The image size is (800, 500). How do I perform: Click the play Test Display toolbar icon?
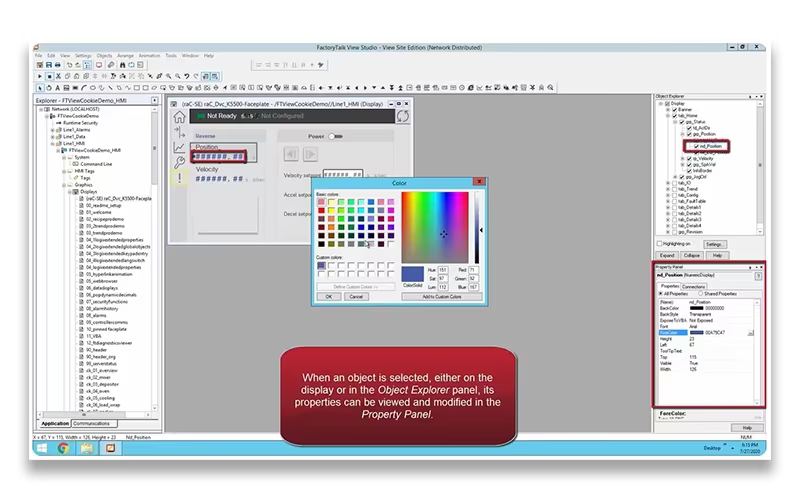(x=40, y=76)
